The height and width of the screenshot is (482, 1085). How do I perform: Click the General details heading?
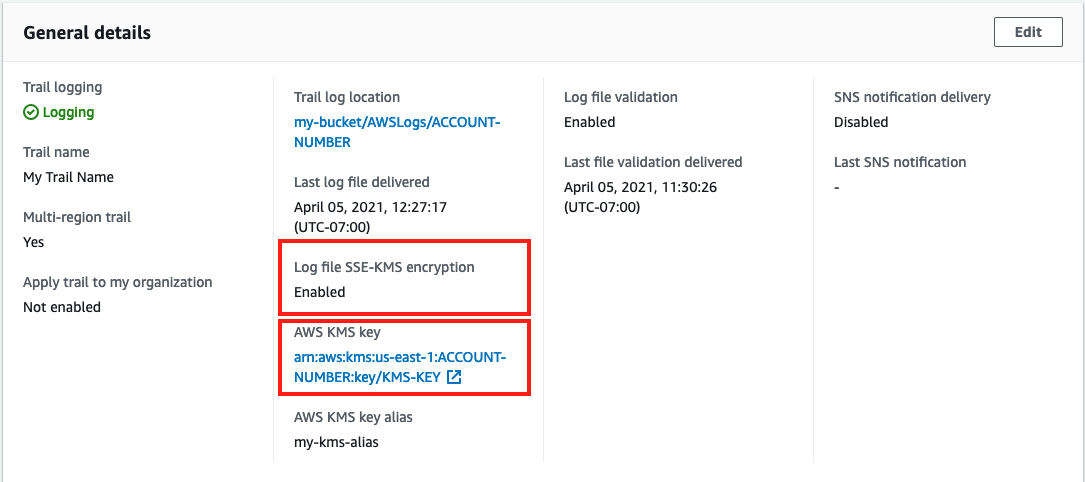[87, 33]
